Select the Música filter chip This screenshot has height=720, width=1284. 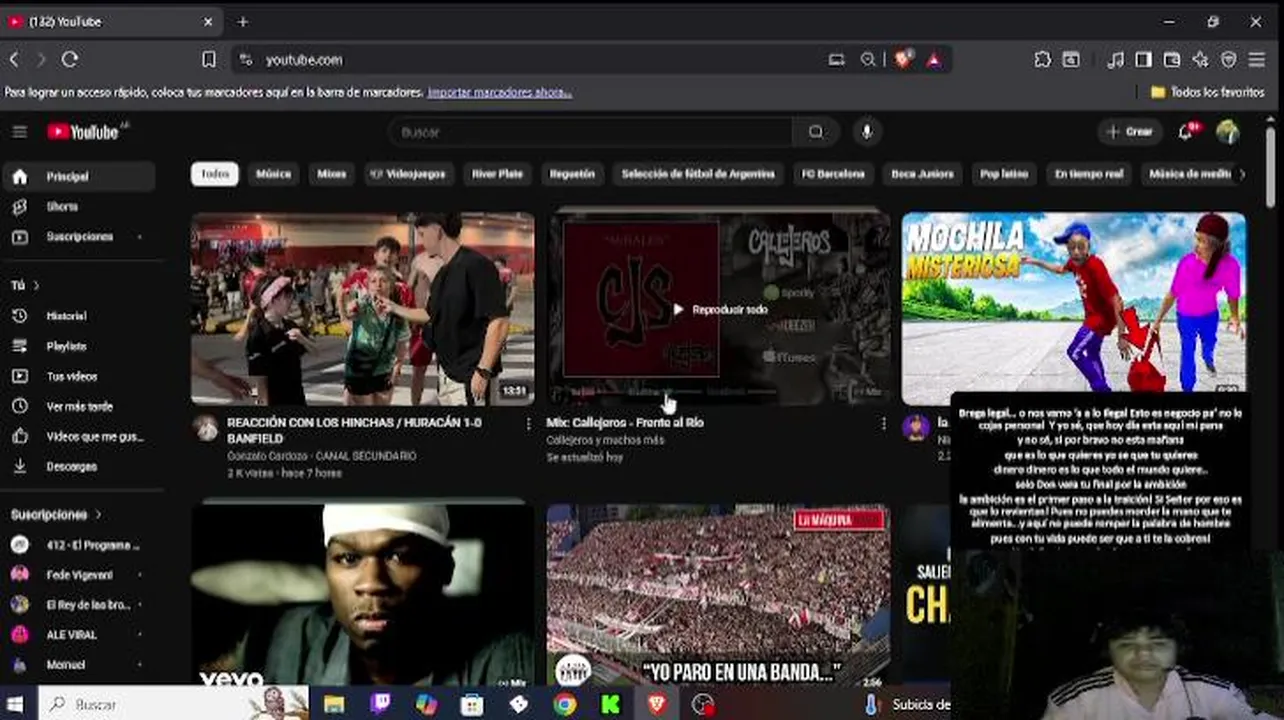(273, 174)
